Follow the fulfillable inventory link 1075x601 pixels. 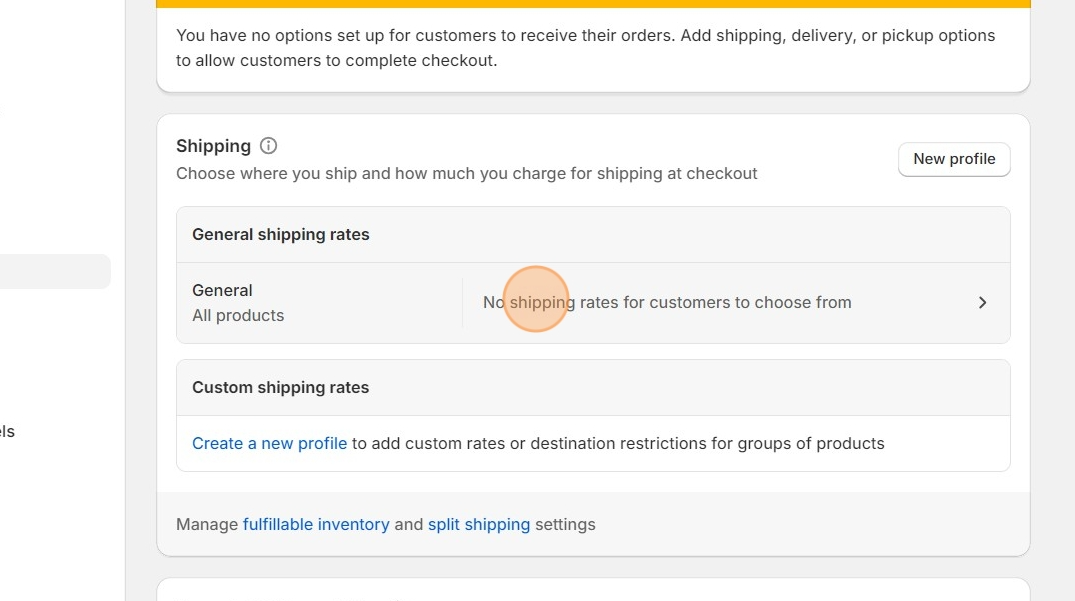pos(316,524)
